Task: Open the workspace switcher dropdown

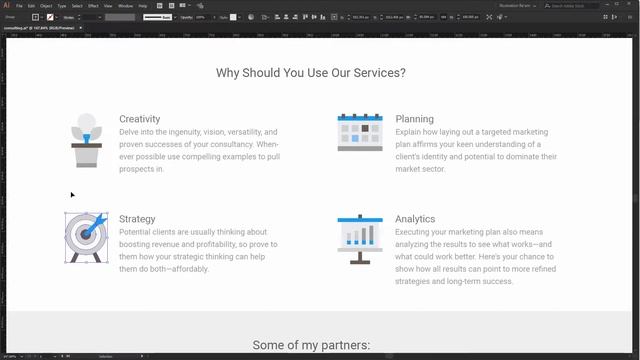Action: pyautogui.click(x=518, y=6)
